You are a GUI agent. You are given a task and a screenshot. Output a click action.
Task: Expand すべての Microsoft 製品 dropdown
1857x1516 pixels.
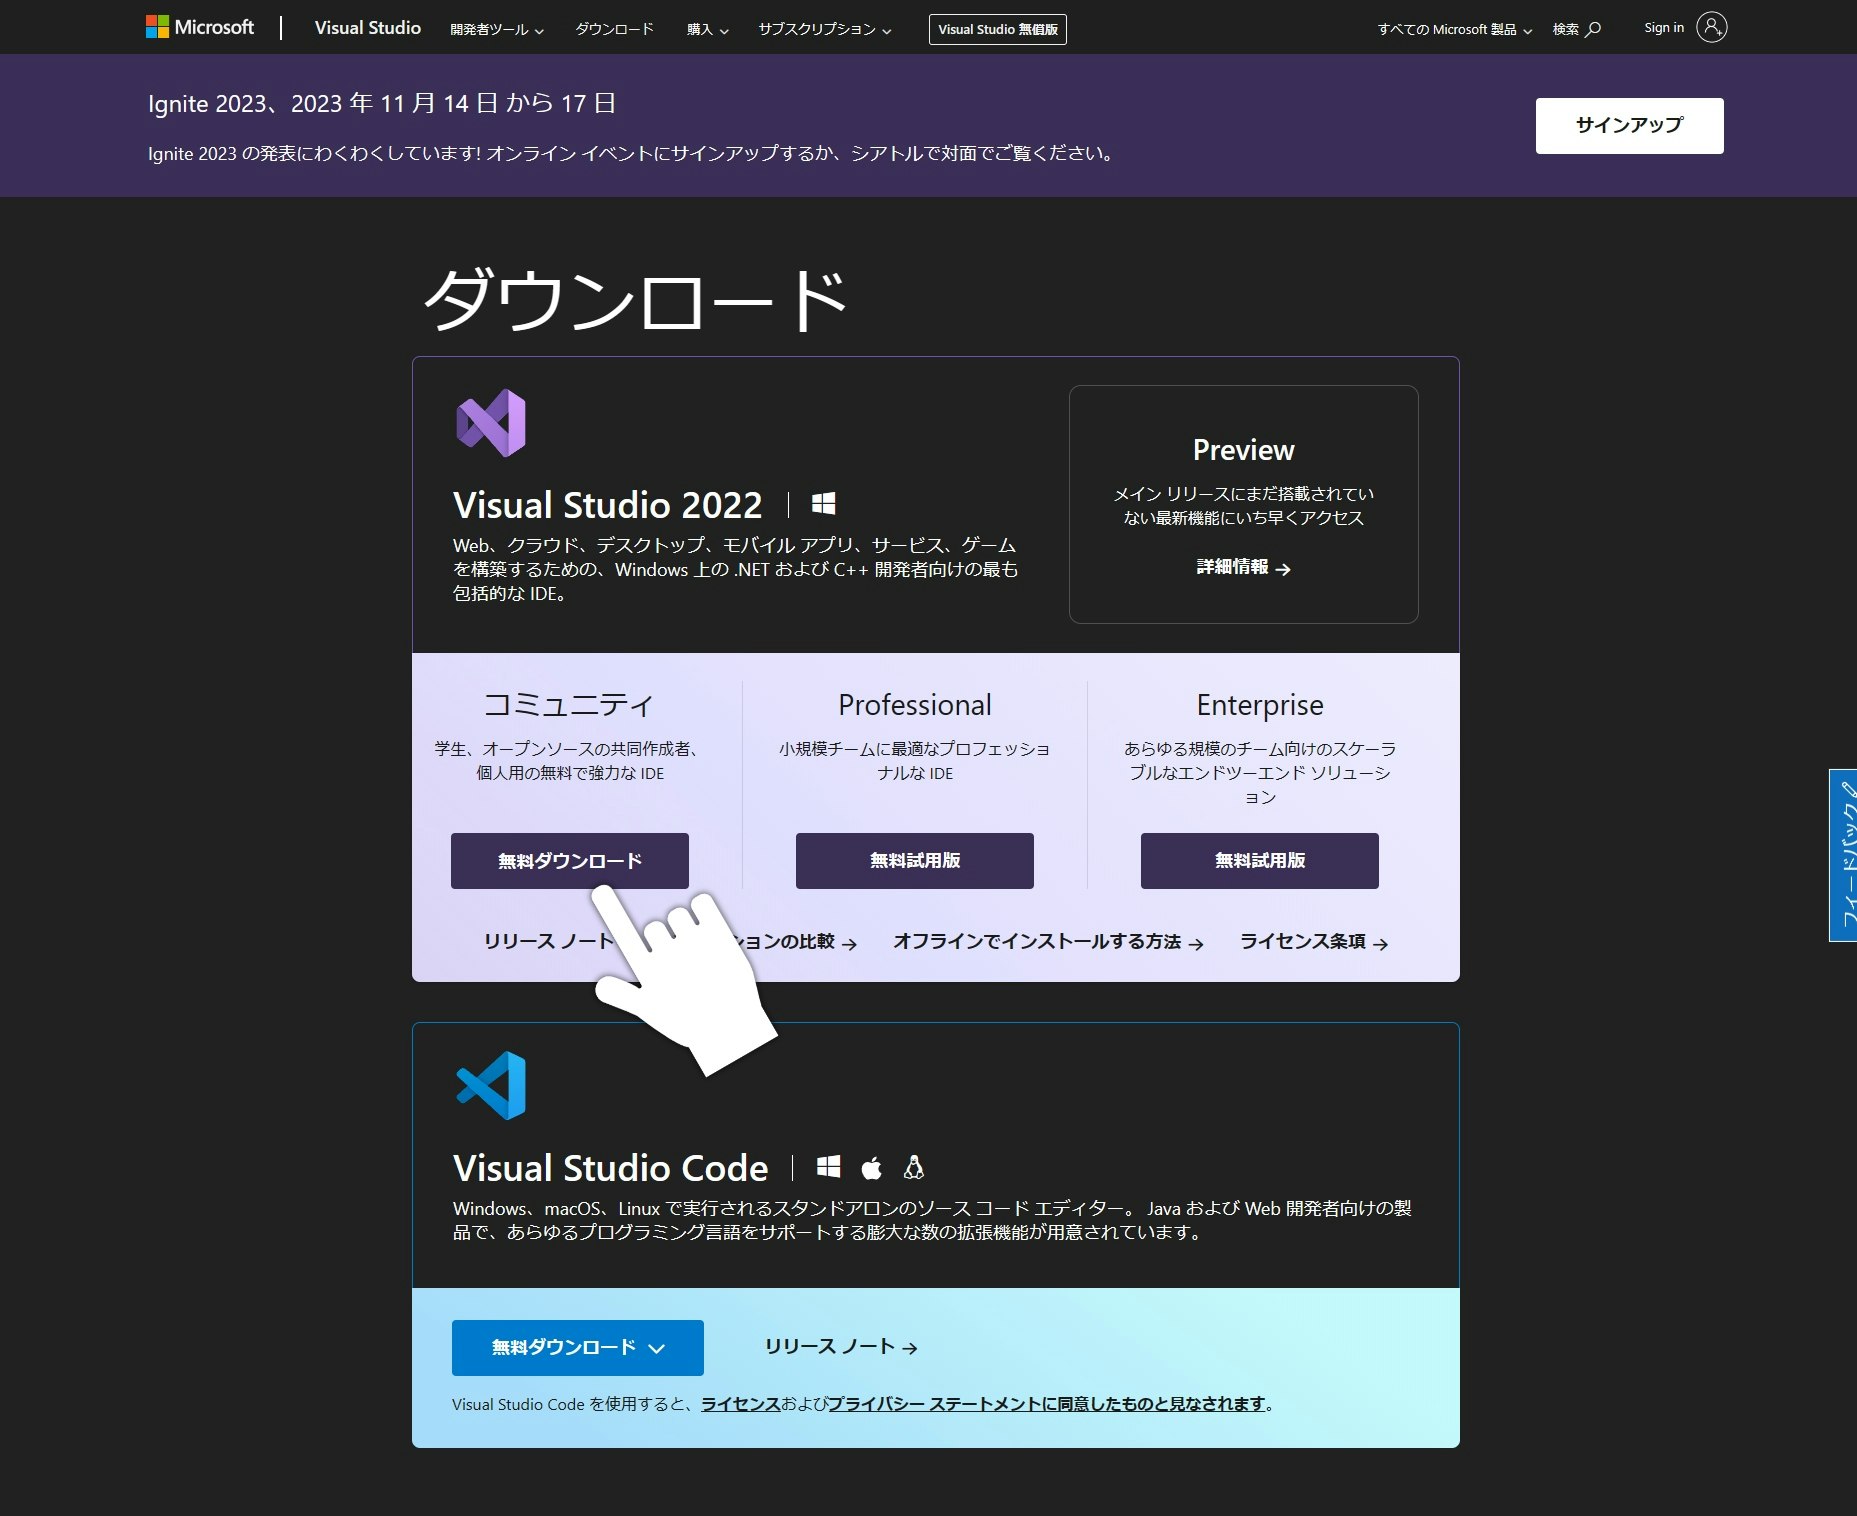tap(1455, 30)
